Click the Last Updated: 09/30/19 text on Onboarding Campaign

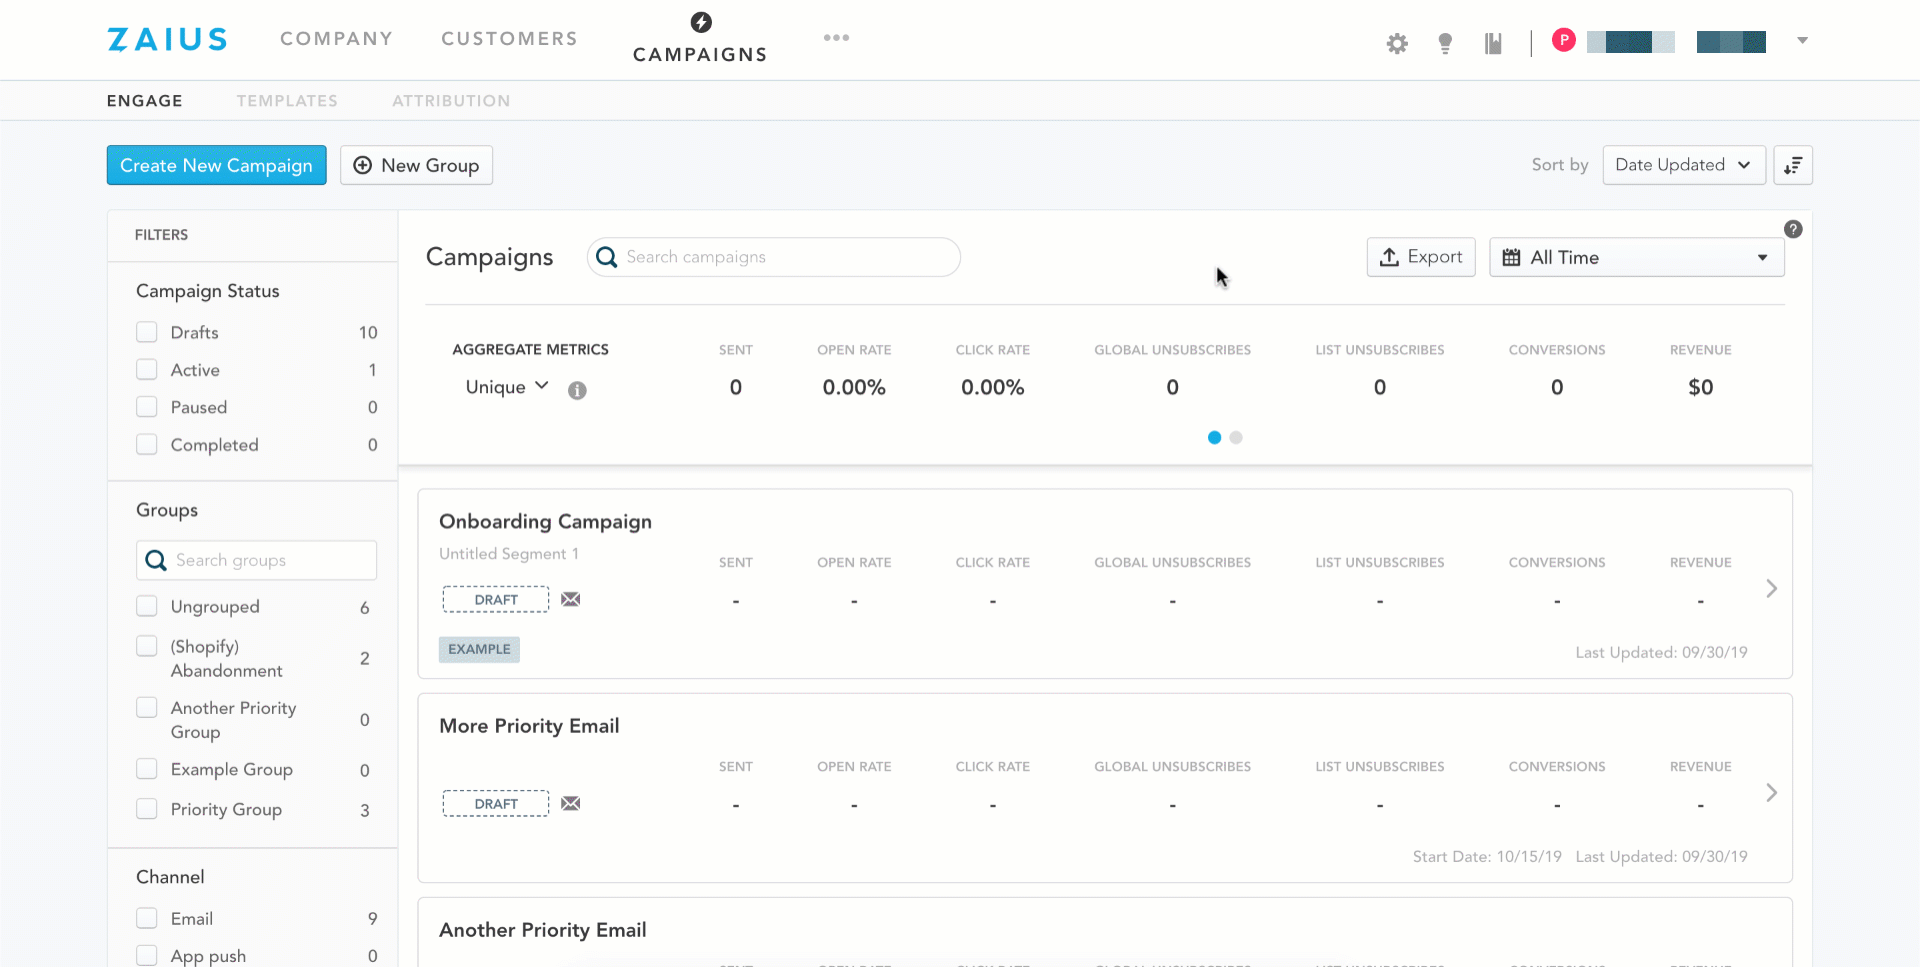(x=1662, y=652)
